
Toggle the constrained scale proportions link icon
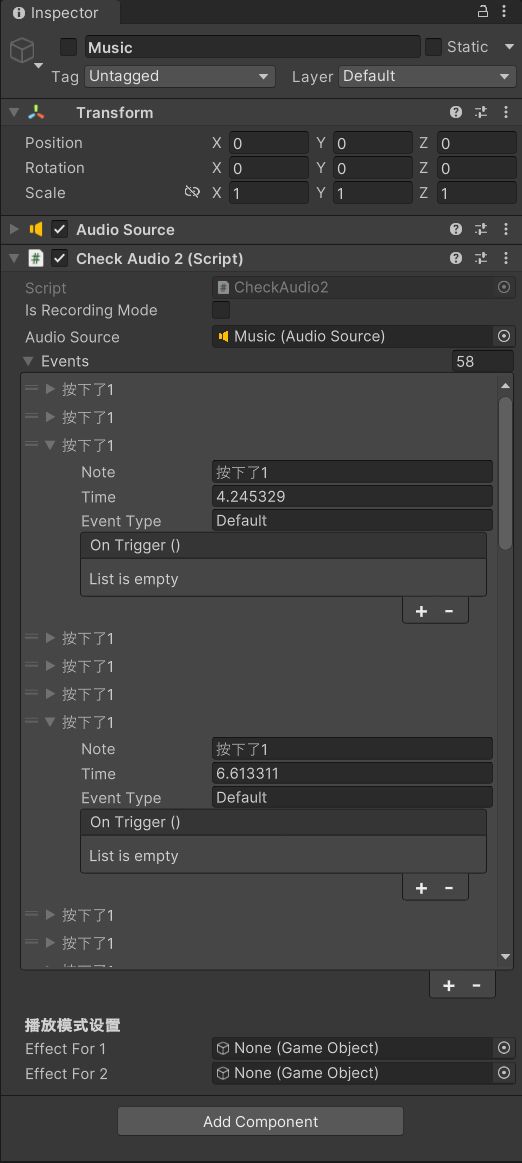pos(192,192)
